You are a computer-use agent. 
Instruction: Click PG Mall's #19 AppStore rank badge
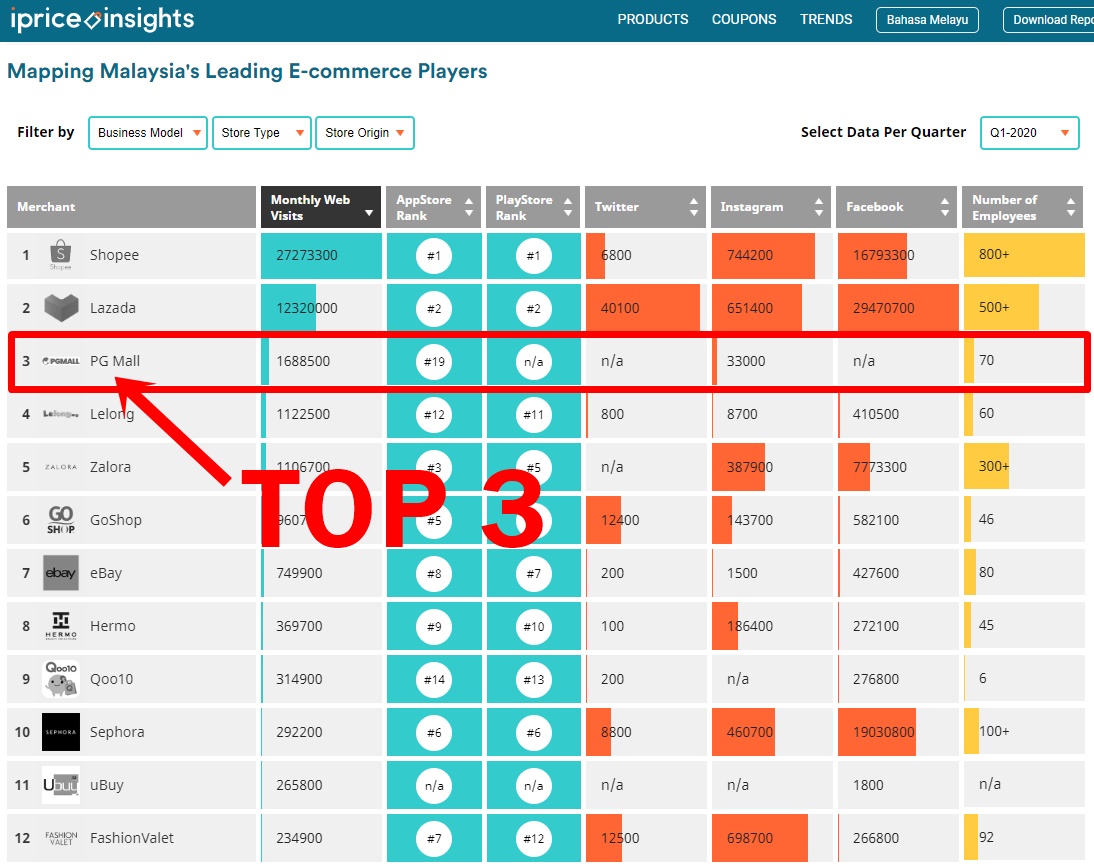pyautogui.click(x=434, y=362)
